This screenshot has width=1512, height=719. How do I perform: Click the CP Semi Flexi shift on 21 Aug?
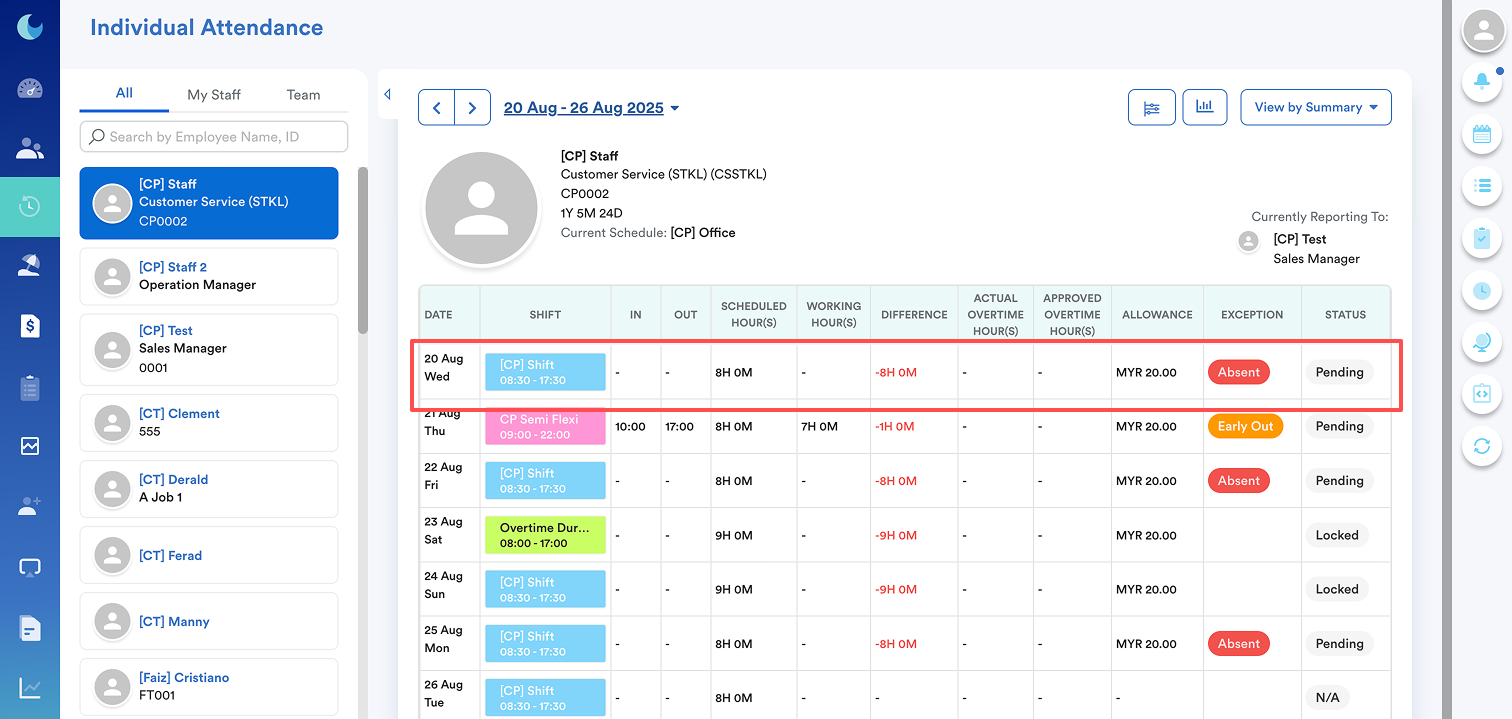point(545,427)
